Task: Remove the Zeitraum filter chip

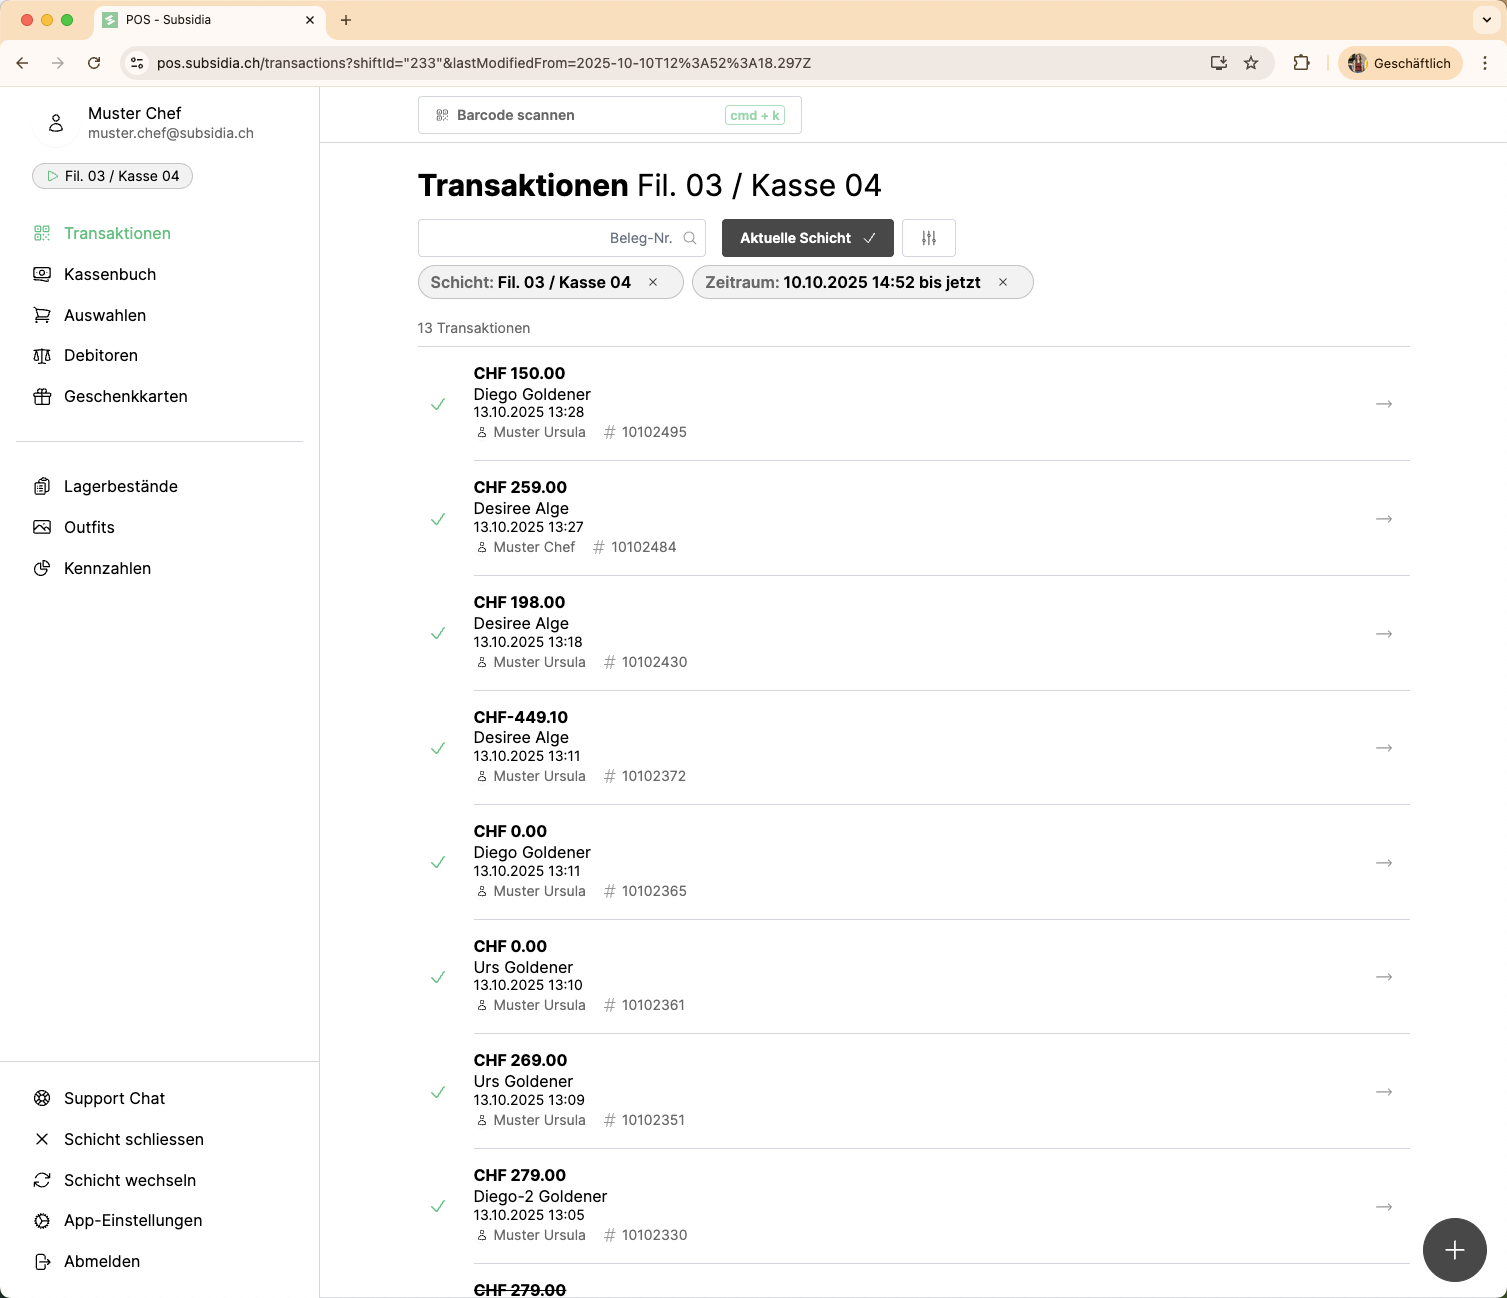Action: [1003, 283]
